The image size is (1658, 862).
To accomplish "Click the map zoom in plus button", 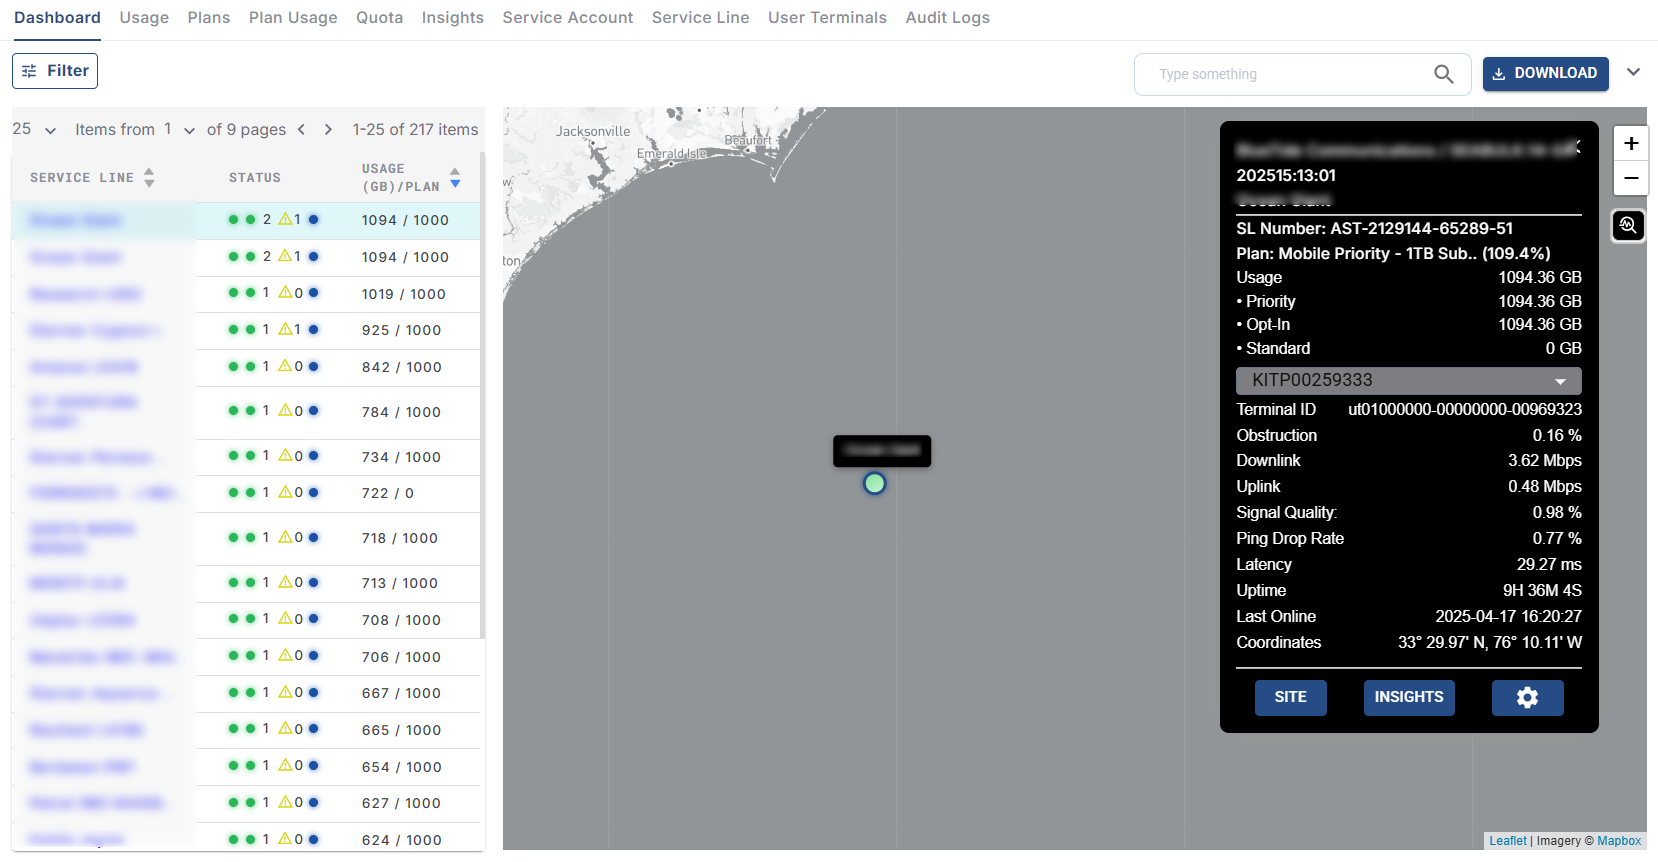I will coord(1630,143).
